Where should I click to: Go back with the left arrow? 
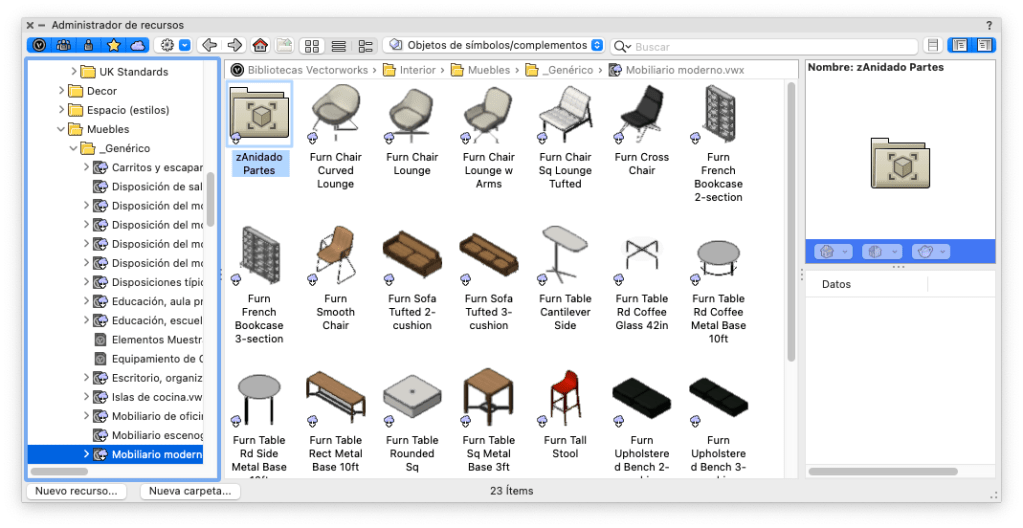pyautogui.click(x=210, y=45)
